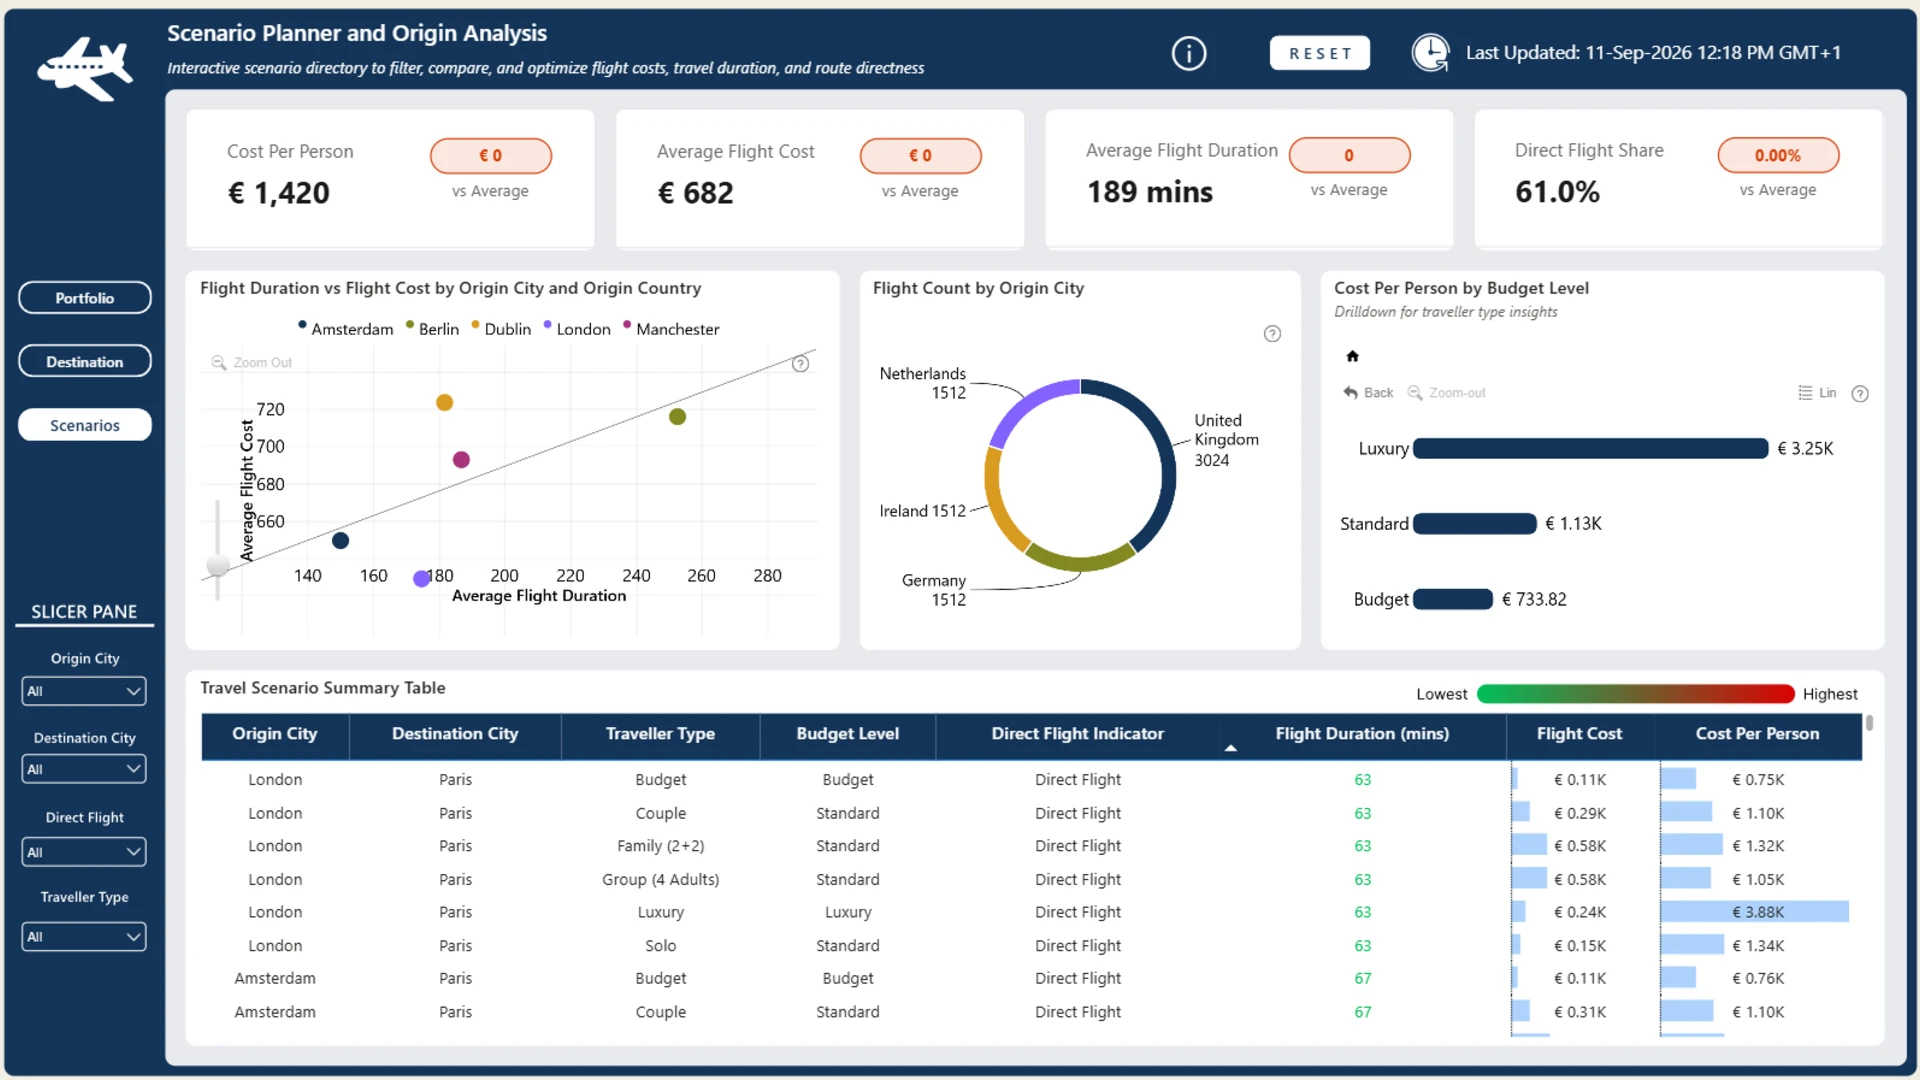Click Zoom Out magnifier on scatter chart

pos(218,363)
